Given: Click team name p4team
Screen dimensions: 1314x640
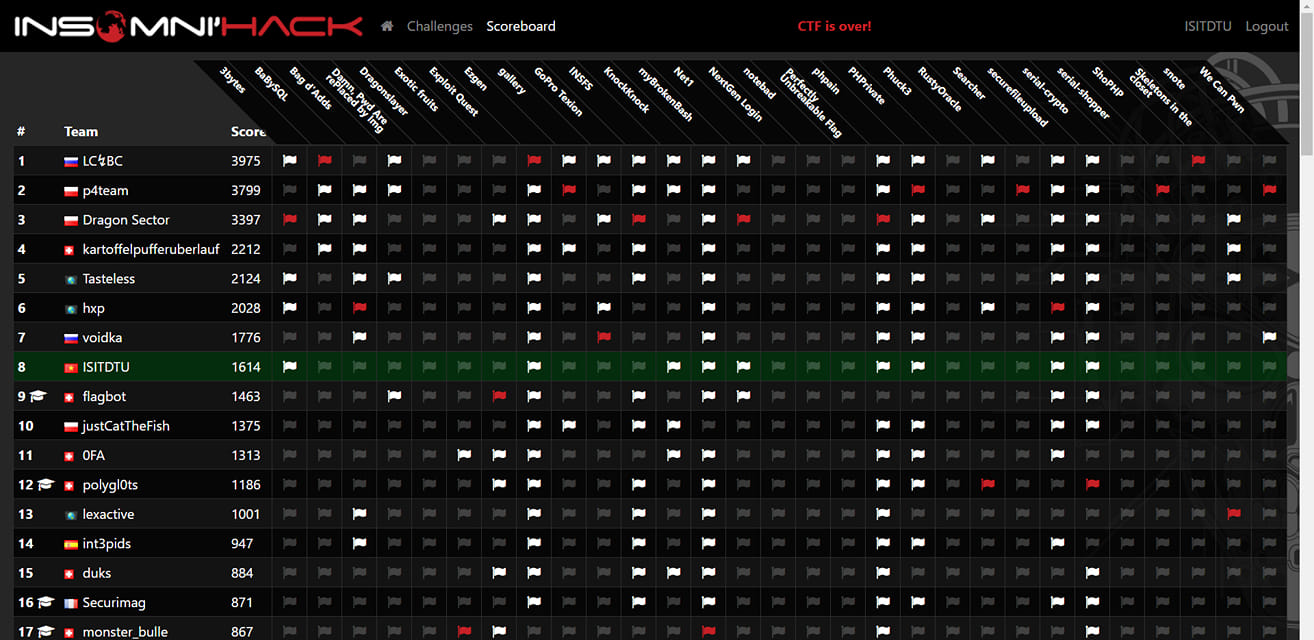Looking at the screenshot, I should pyautogui.click(x=106, y=190).
